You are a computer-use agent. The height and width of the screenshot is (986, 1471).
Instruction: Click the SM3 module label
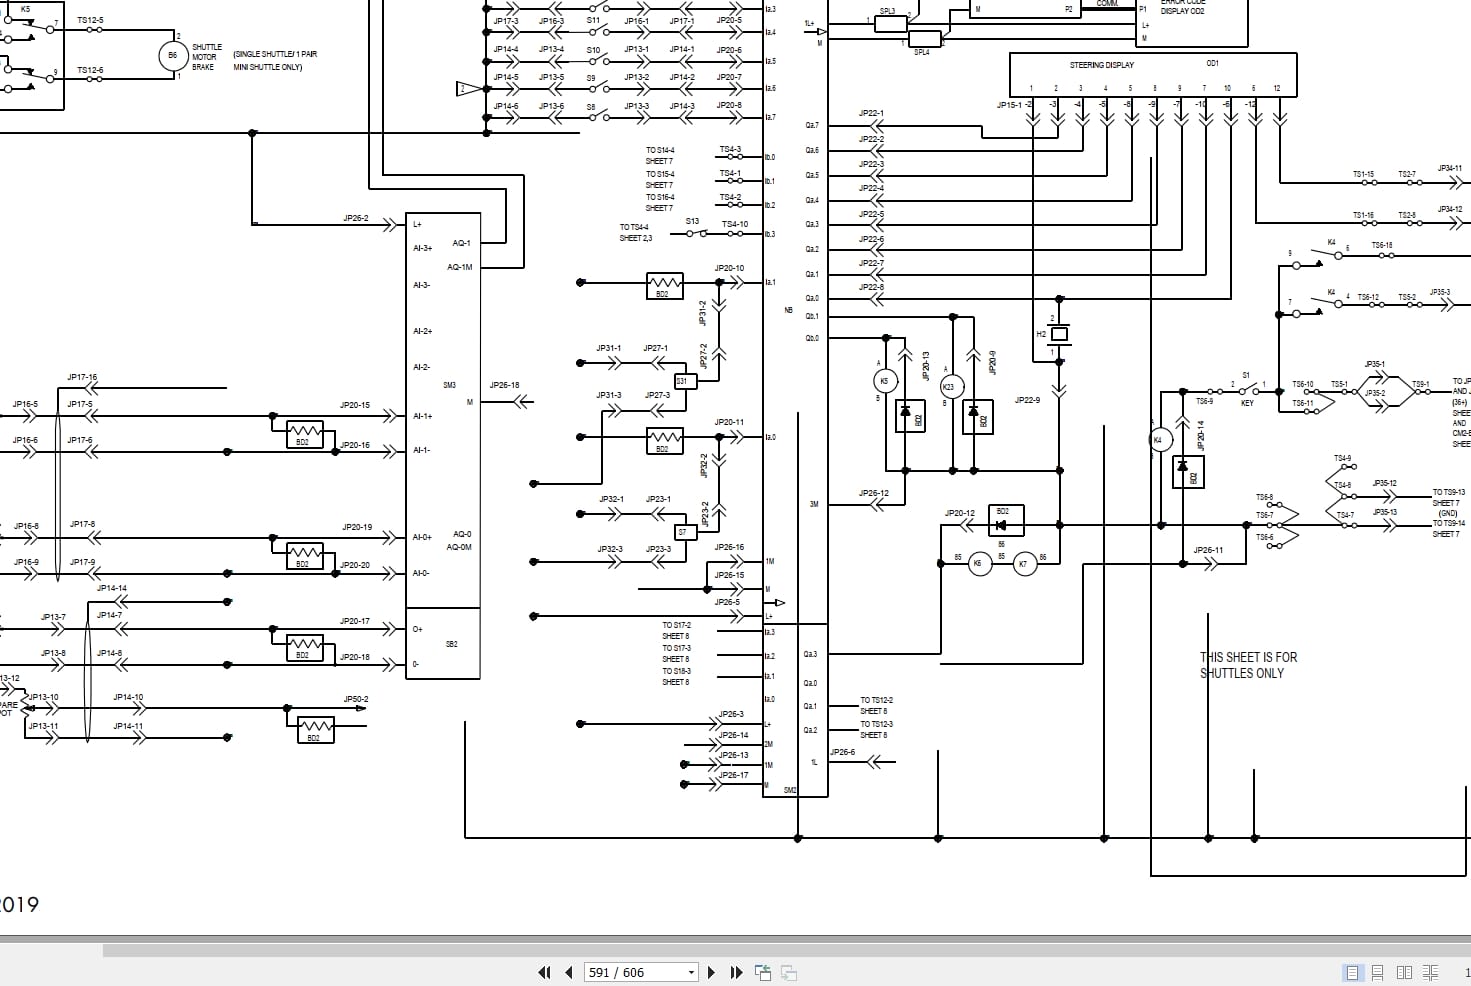[449, 385]
